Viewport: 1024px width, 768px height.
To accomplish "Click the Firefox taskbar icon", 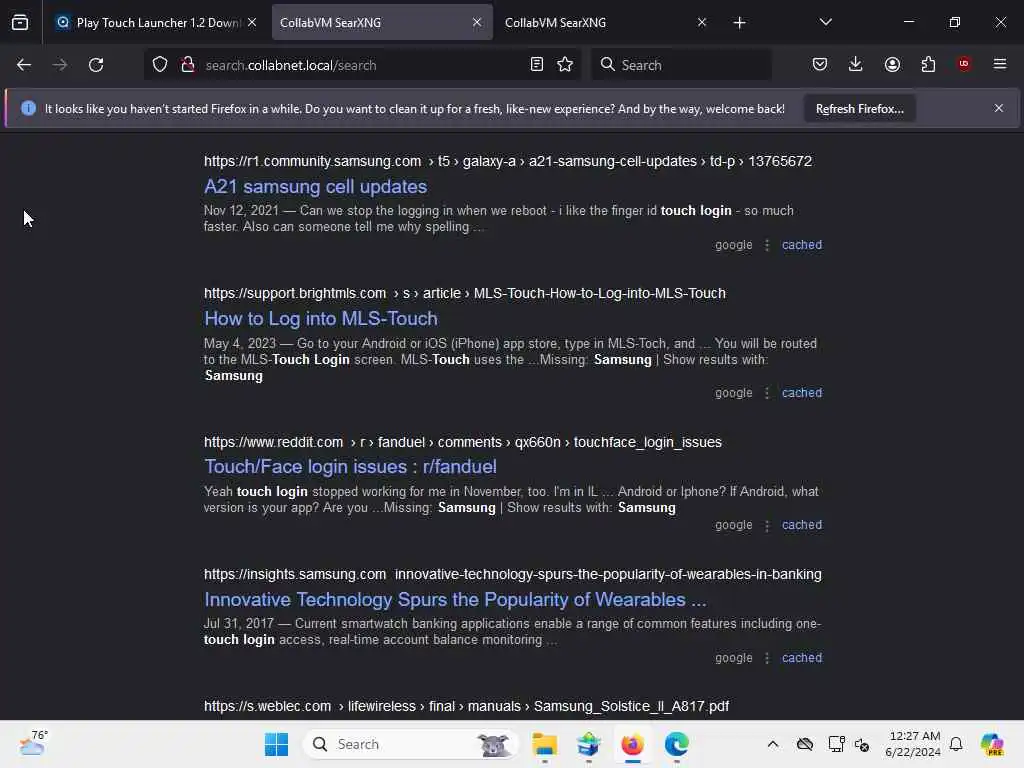I will click(632, 744).
